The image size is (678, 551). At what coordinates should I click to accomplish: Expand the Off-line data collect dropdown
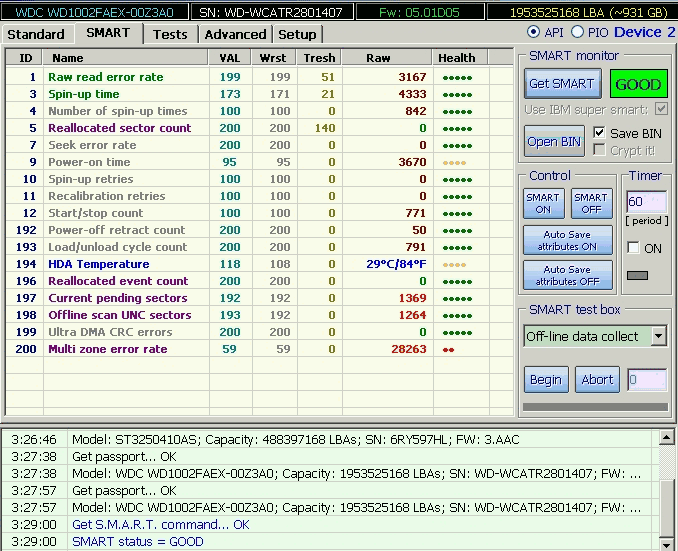(658, 336)
